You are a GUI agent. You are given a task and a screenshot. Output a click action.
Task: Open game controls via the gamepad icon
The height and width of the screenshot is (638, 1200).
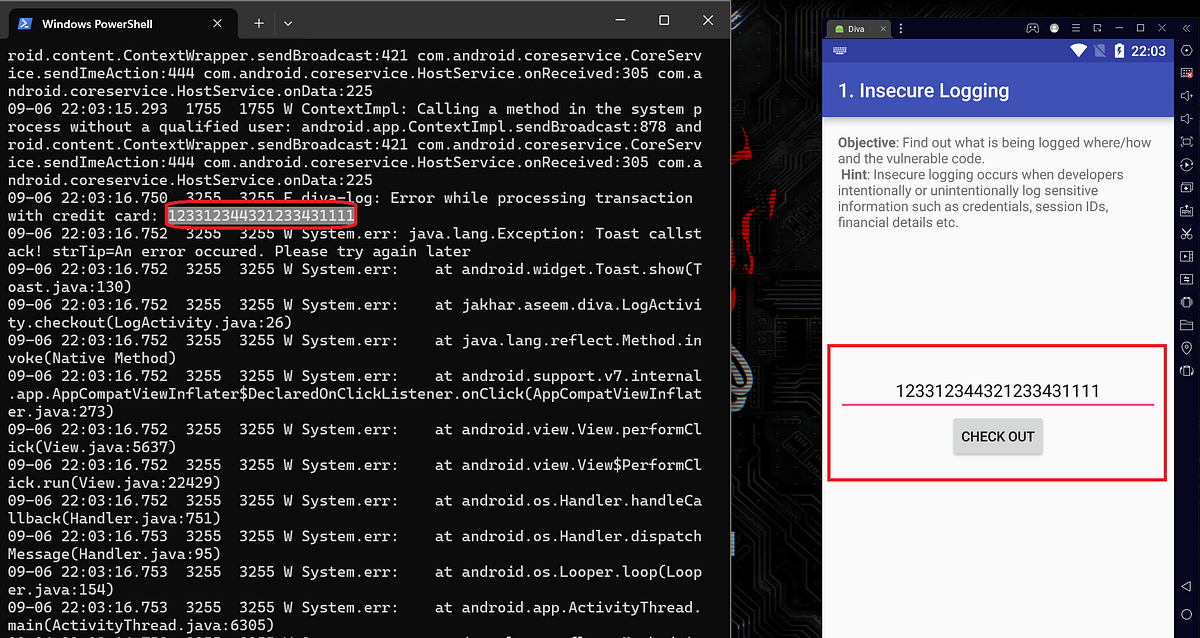[1033, 28]
